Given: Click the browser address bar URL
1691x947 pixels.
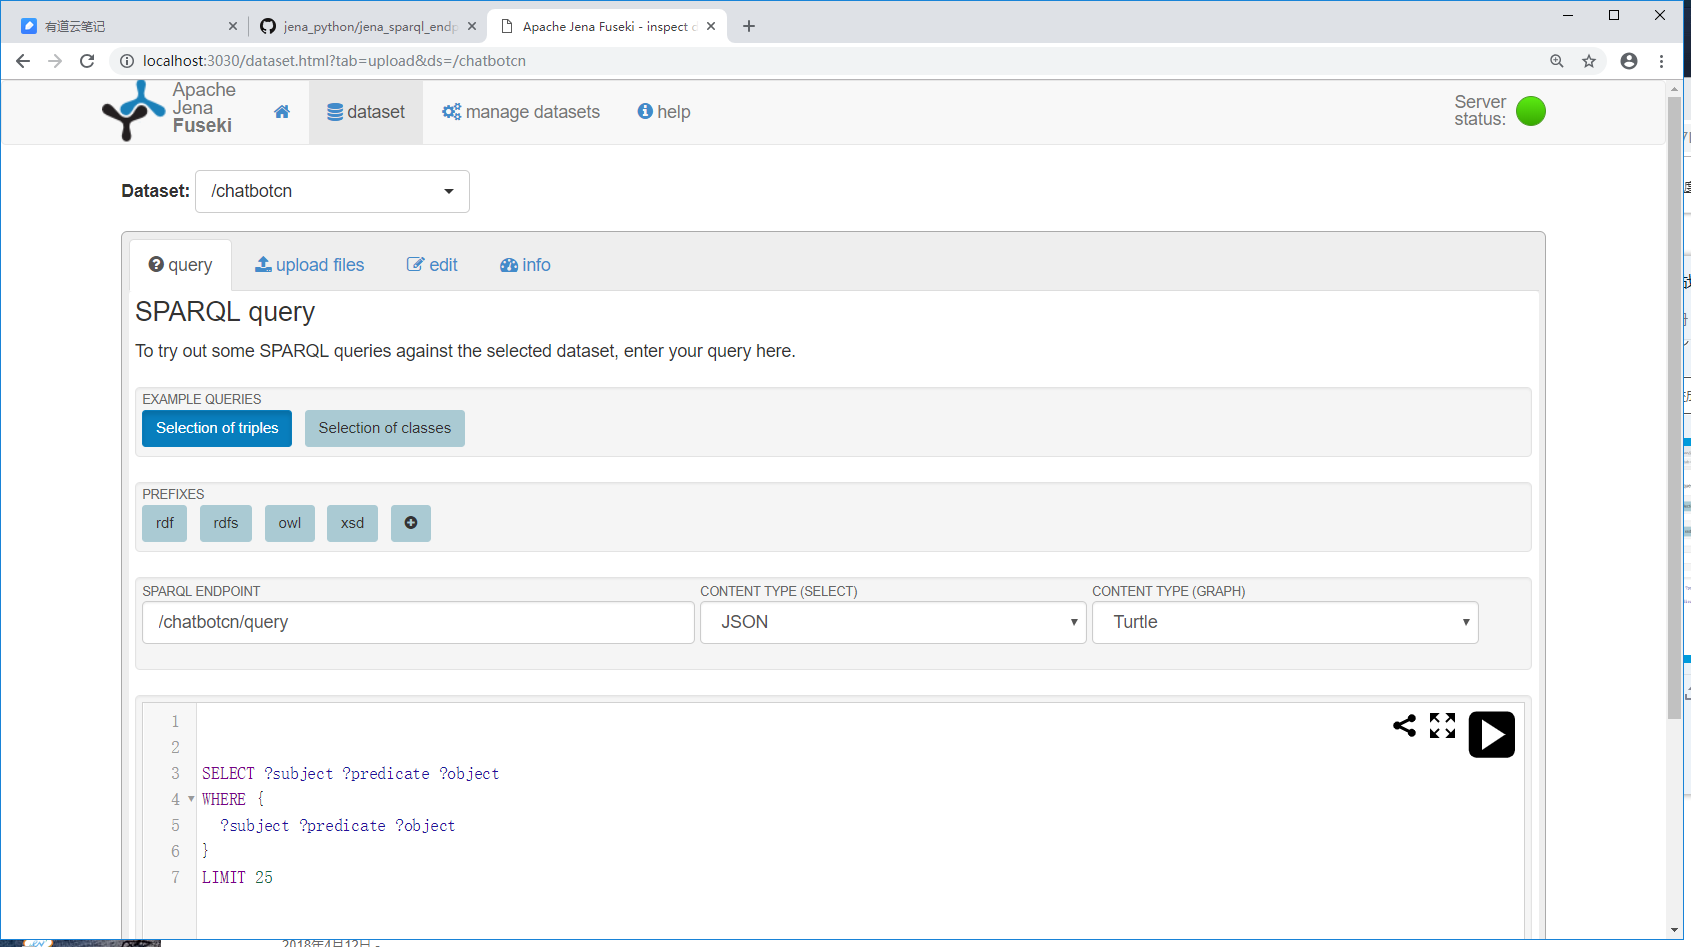Looking at the screenshot, I should click(334, 61).
